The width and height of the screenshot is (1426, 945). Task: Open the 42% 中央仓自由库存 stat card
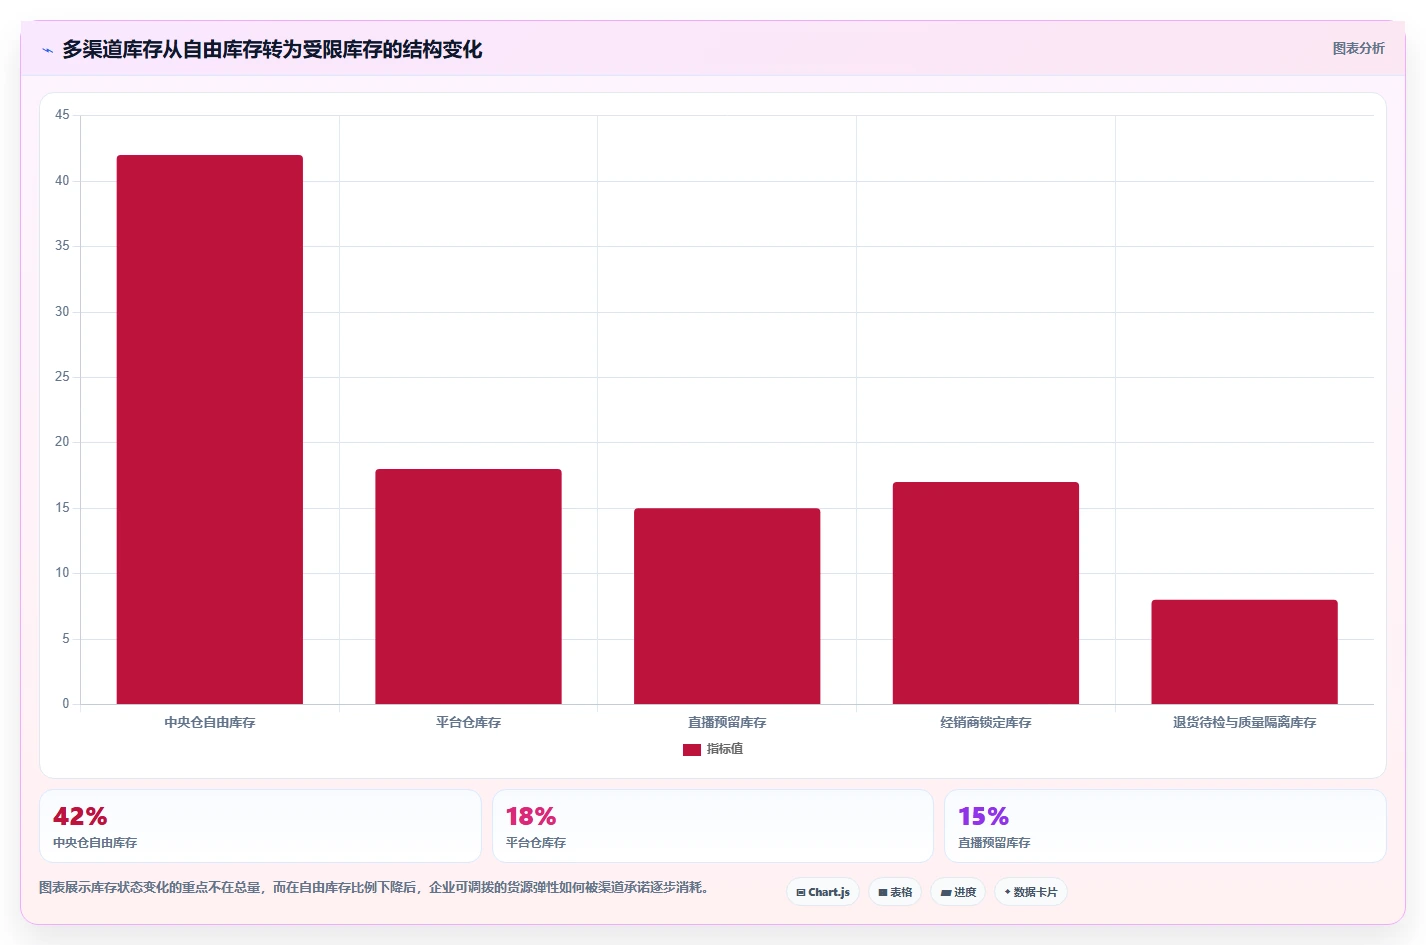pos(260,826)
